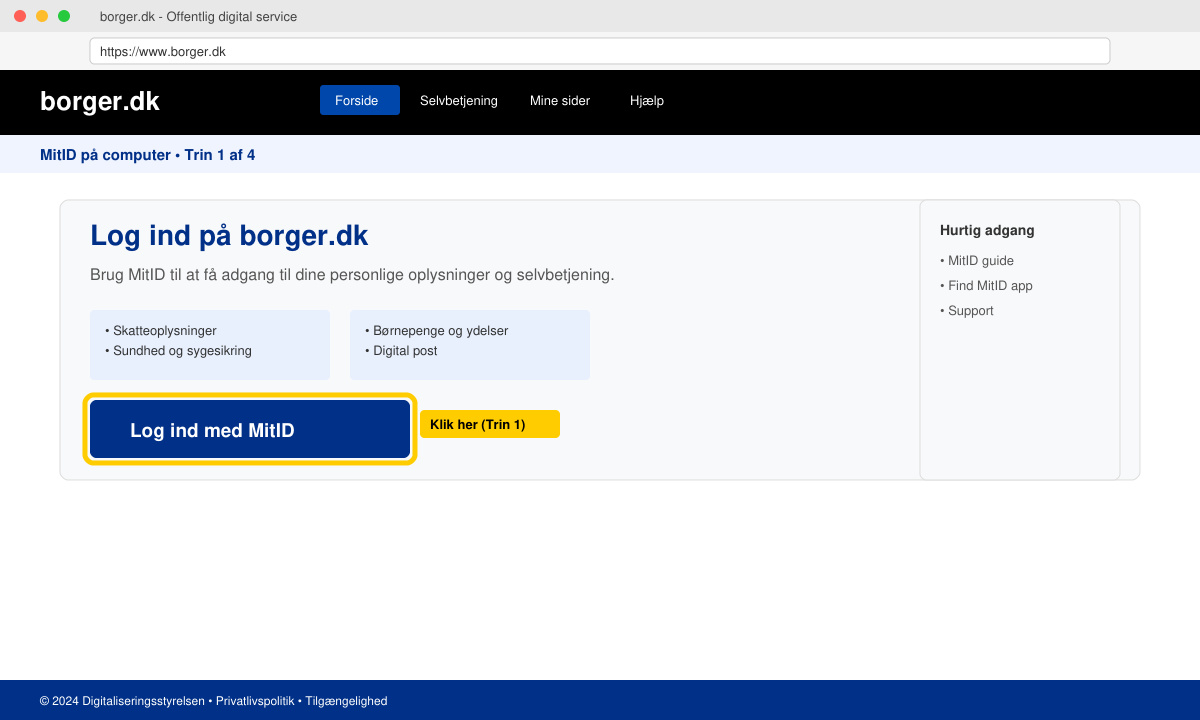The image size is (1200, 720).
Task: Click the Digital post item
Action: pos(401,351)
